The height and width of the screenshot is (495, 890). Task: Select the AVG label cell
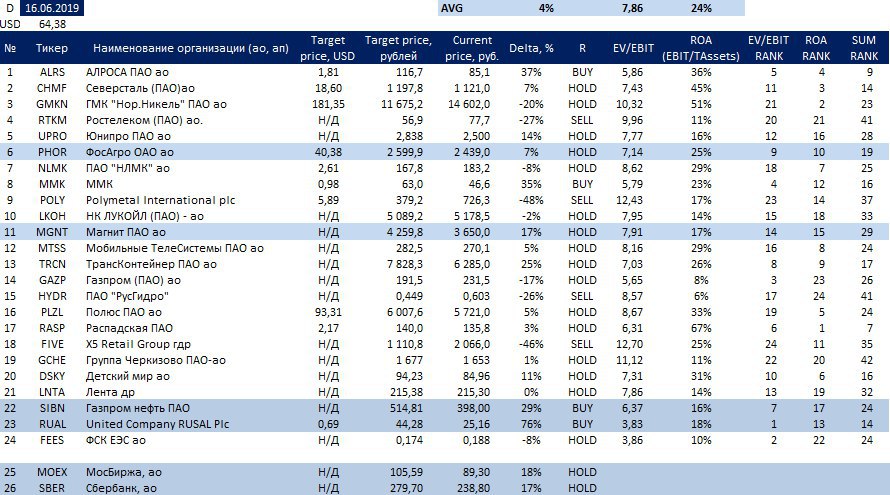click(452, 8)
